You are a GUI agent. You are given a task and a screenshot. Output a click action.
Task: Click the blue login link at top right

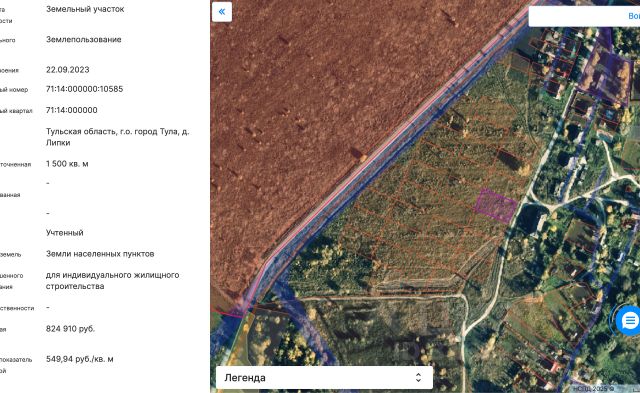(x=634, y=16)
